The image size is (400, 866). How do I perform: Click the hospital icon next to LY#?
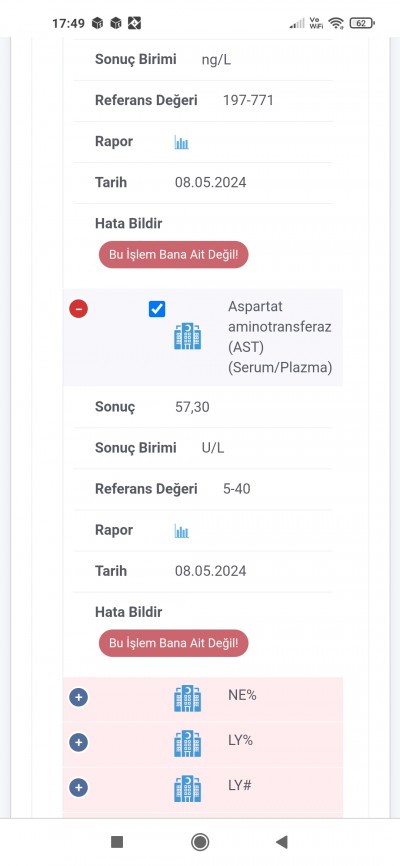tap(187, 789)
